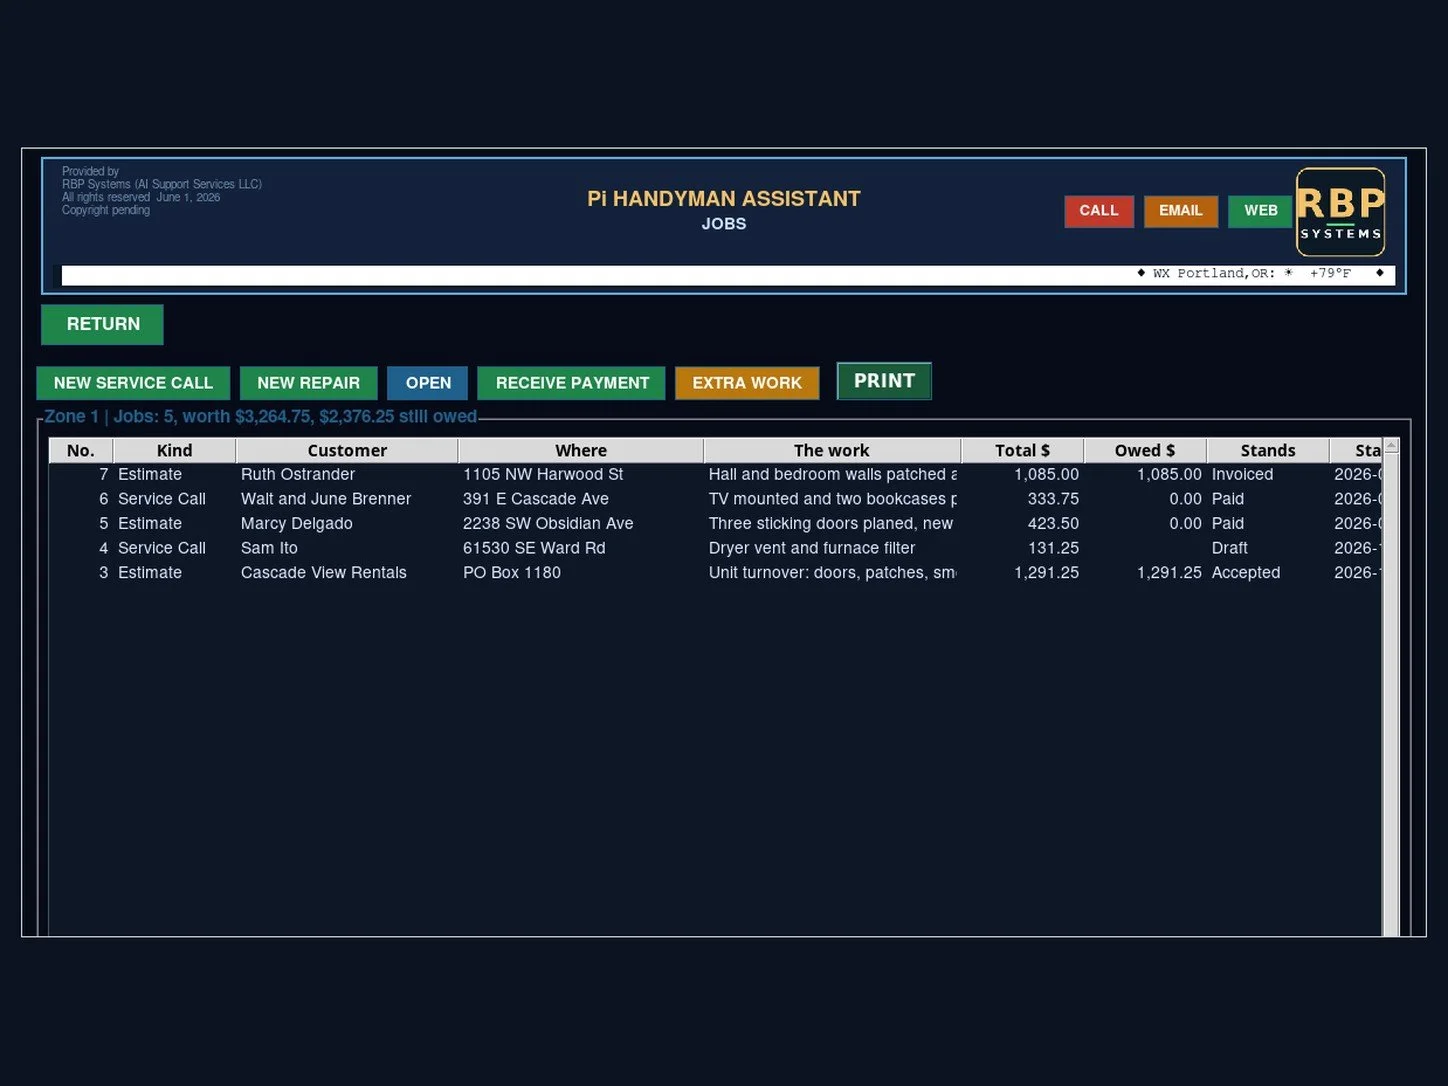1448x1086 pixels.
Task: Select the Sam Ito job row
Action: (x=715, y=548)
